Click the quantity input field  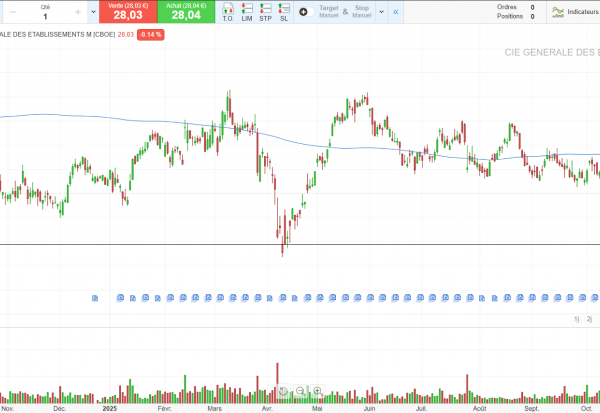click(45, 17)
